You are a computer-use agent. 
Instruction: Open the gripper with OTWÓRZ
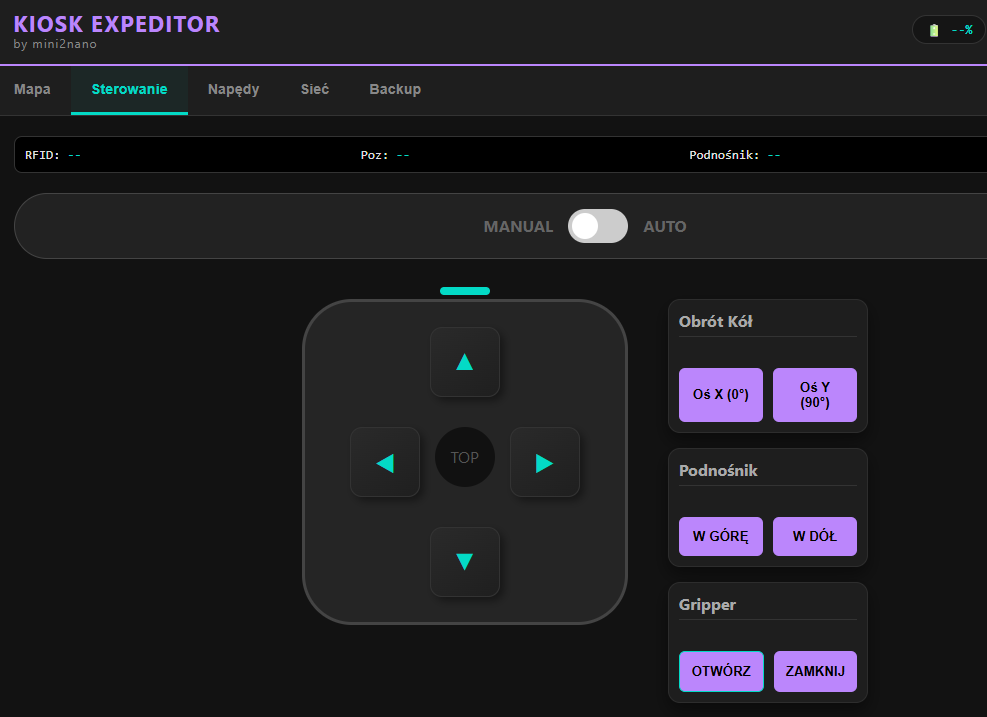coord(721,671)
